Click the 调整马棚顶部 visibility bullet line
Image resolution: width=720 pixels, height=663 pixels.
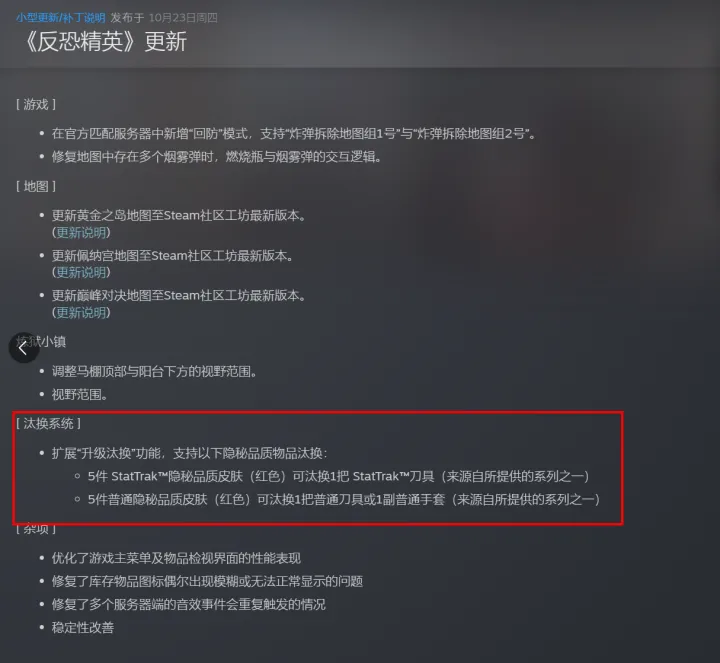pyautogui.click(x=154, y=371)
